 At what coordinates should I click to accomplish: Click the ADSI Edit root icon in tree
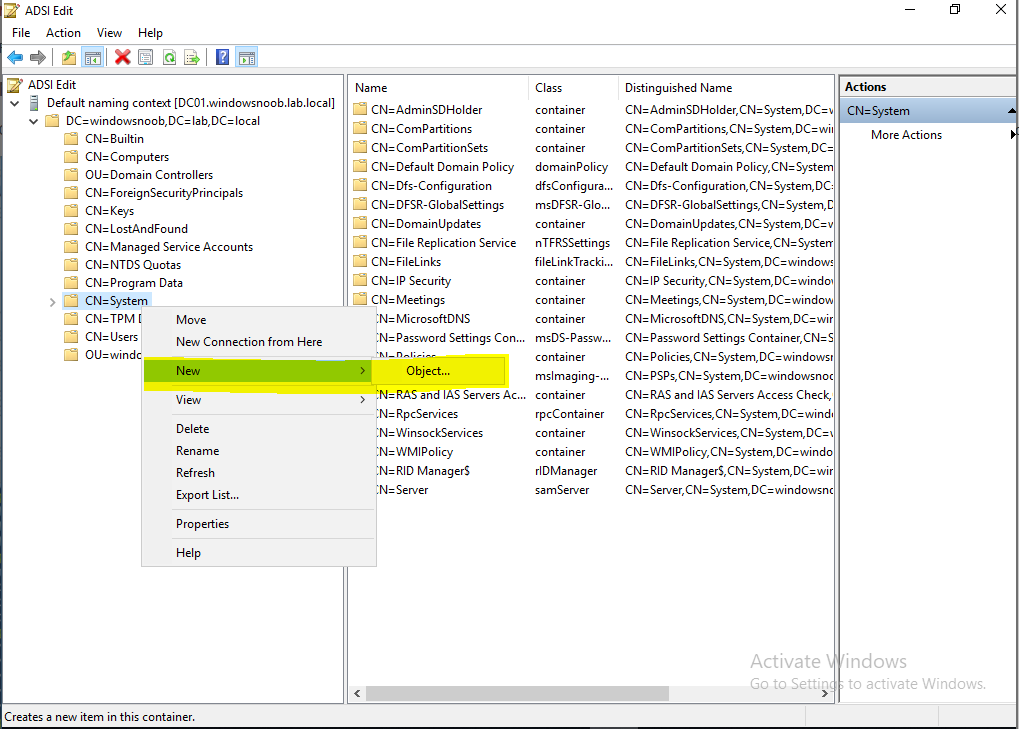[x=15, y=84]
